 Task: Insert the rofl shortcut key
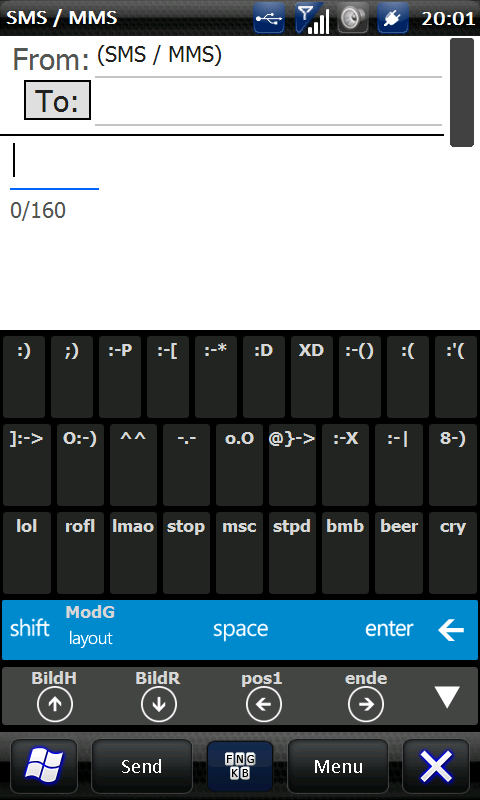tap(80, 553)
